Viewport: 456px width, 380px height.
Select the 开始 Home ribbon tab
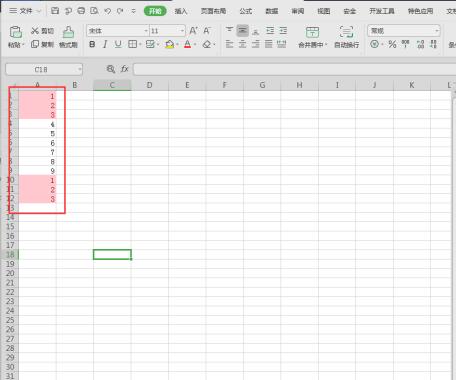155,11
